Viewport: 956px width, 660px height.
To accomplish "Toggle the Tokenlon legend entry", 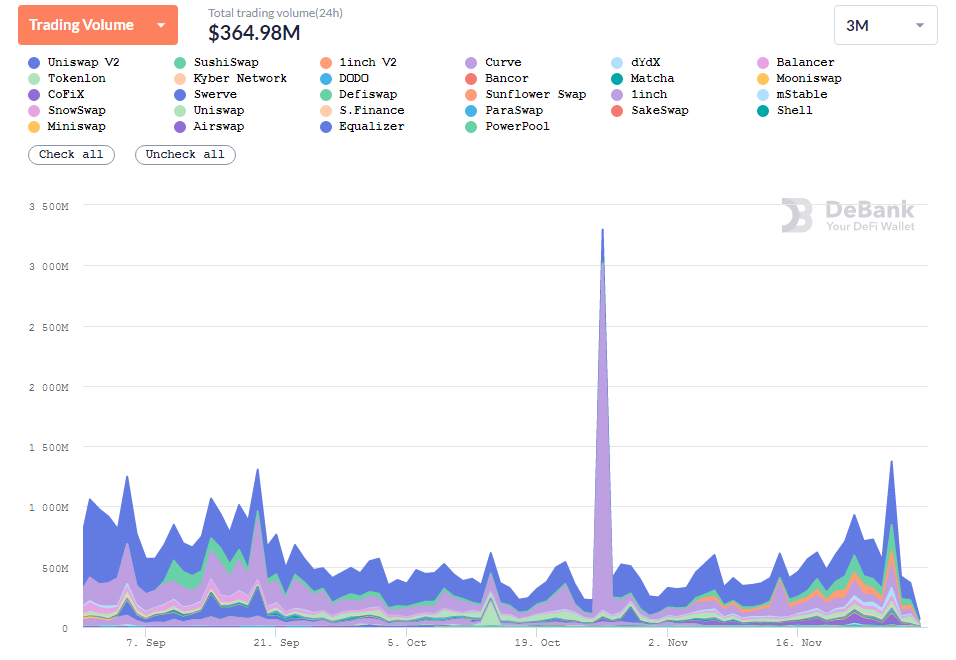I will 67,79.
